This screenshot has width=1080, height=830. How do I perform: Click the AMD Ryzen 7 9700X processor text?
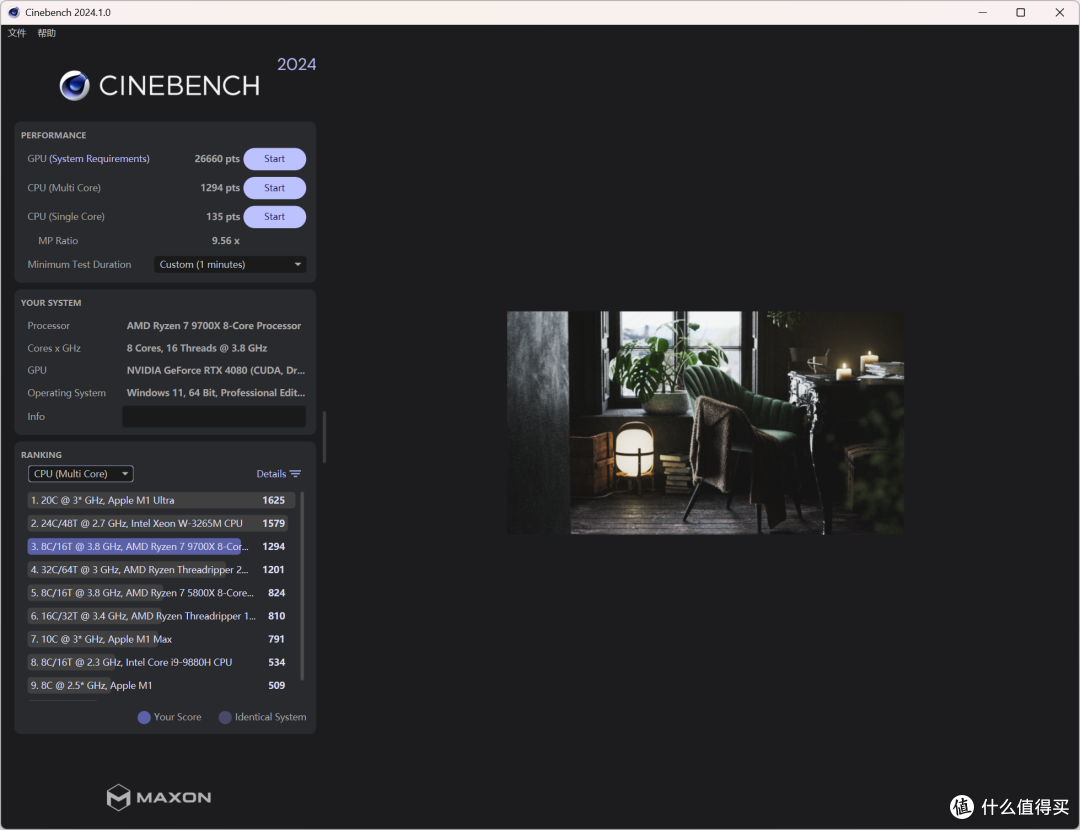214,326
